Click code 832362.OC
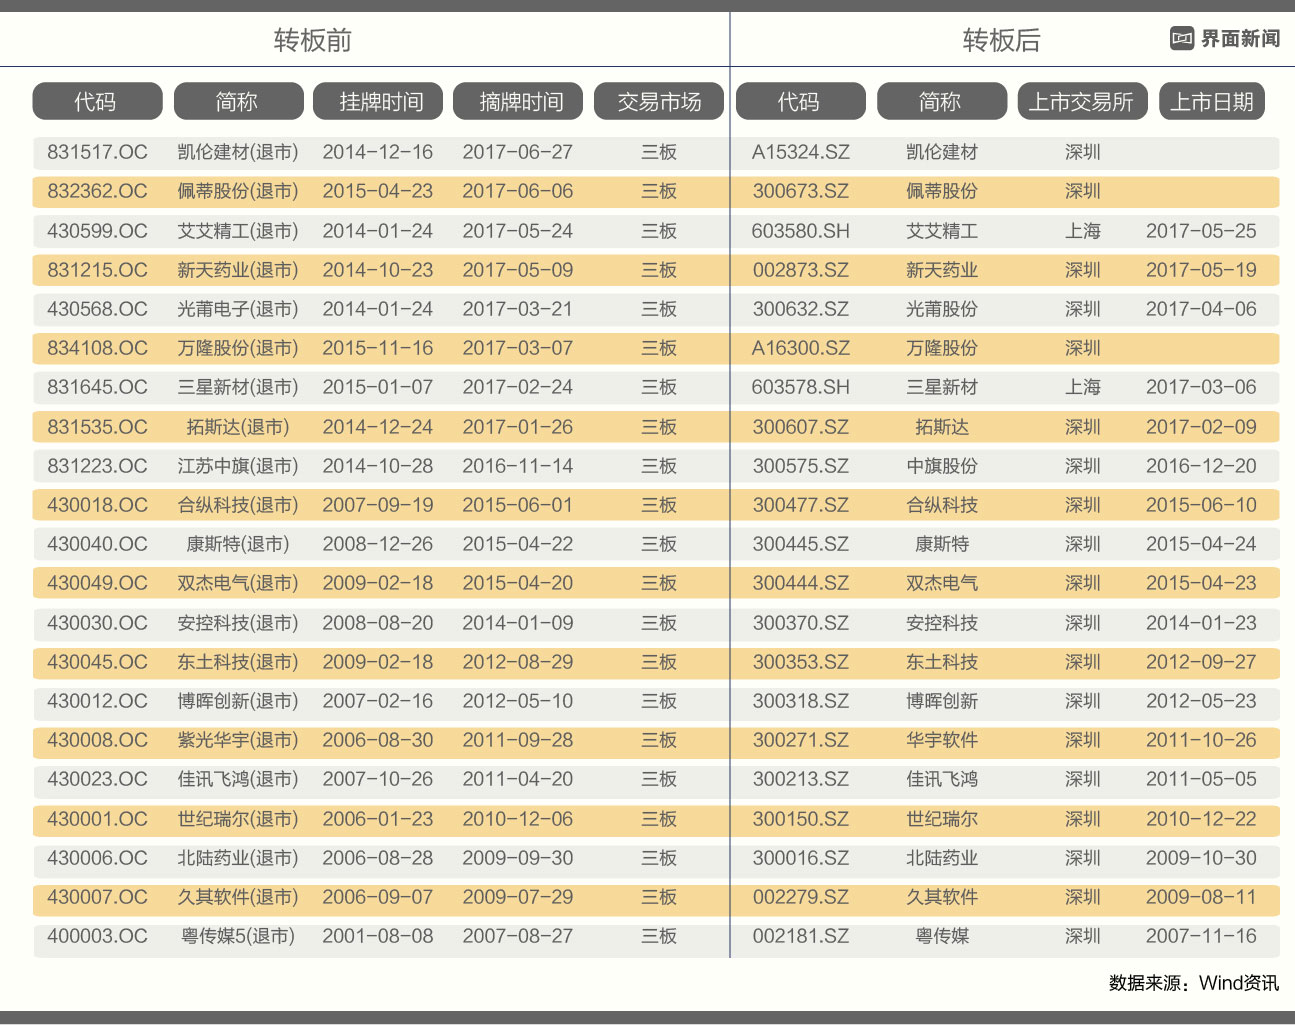The width and height of the screenshot is (1295, 1025). tap(97, 191)
